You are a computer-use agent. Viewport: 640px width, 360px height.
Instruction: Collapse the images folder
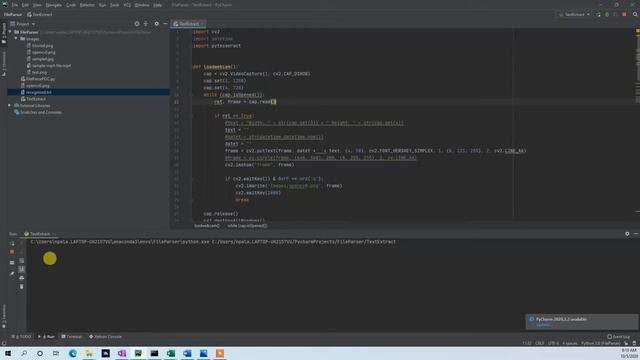[x=16, y=39]
